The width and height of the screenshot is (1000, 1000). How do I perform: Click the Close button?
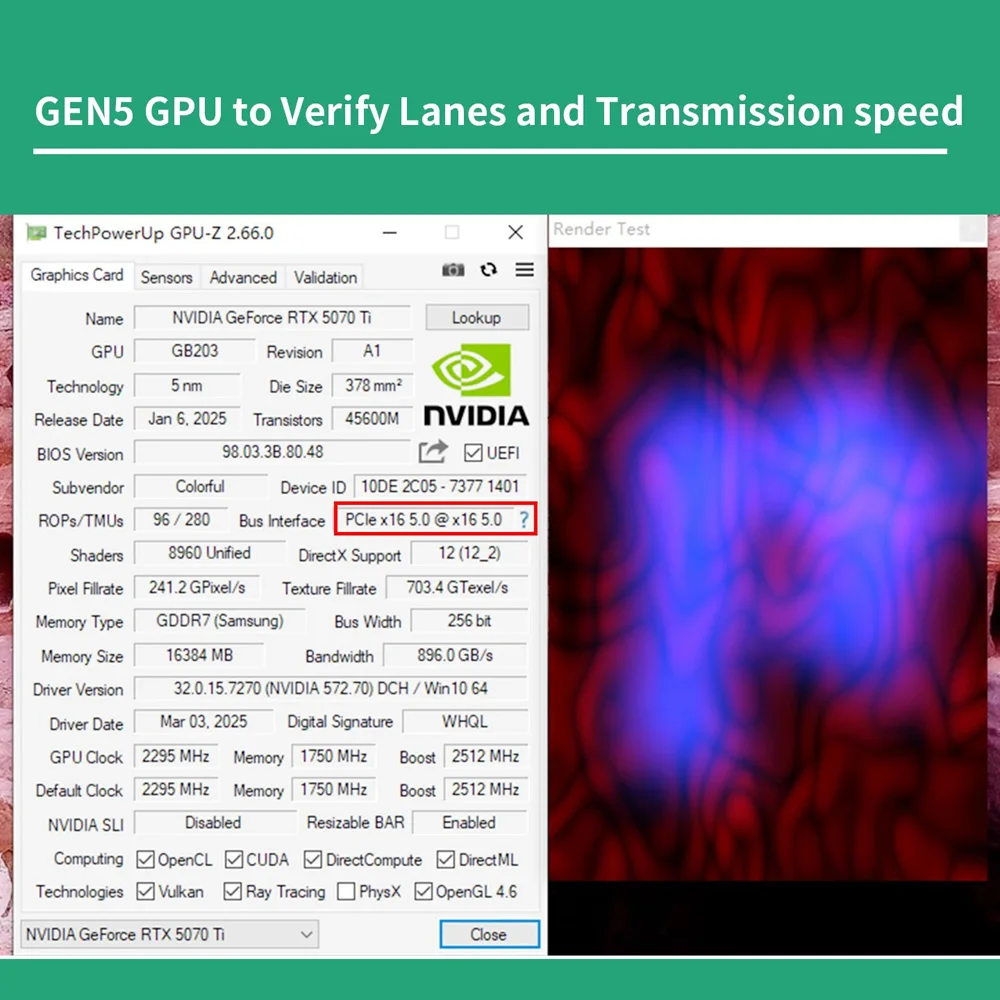pos(489,934)
